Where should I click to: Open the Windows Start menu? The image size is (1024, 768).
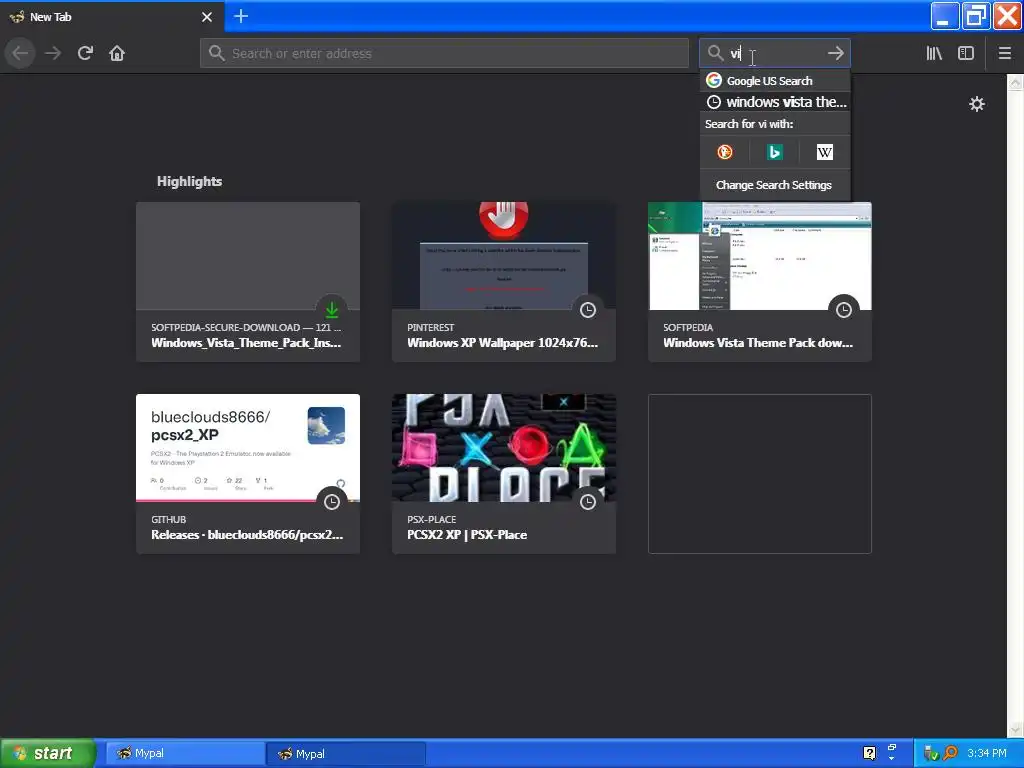click(x=47, y=753)
